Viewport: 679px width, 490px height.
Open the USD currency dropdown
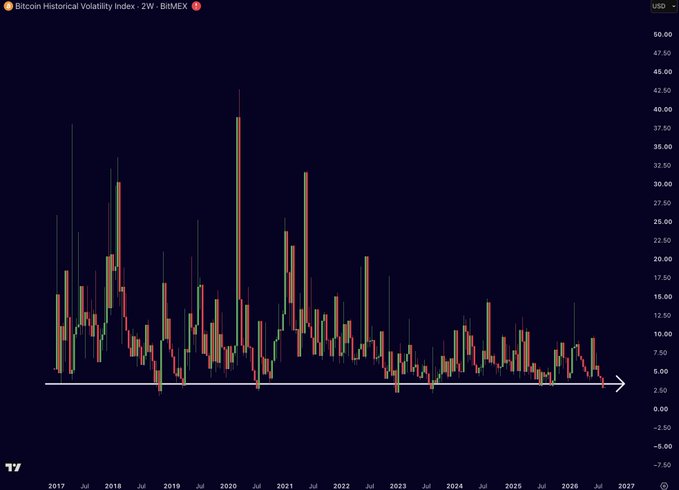(x=663, y=6)
